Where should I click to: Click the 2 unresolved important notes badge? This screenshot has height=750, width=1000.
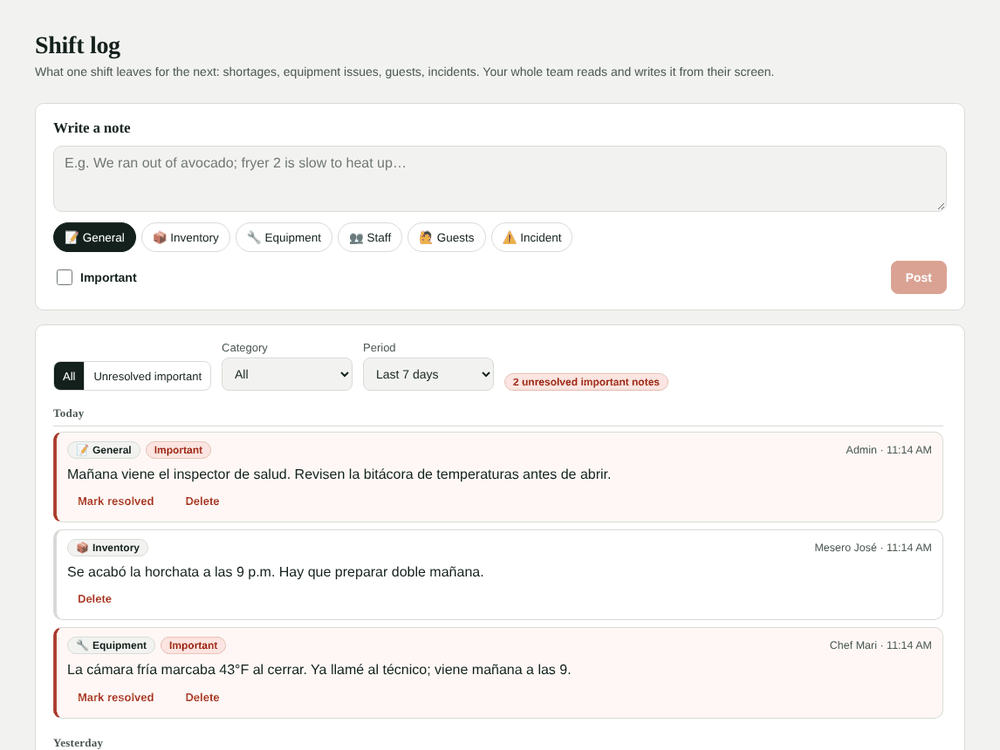coord(586,382)
